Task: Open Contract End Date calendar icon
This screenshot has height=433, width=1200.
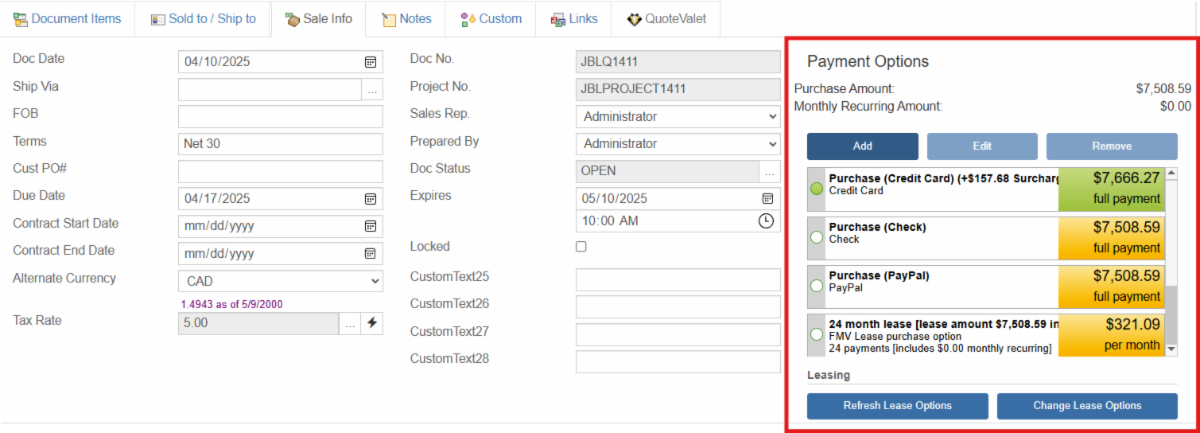Action: tap(370, 253)
